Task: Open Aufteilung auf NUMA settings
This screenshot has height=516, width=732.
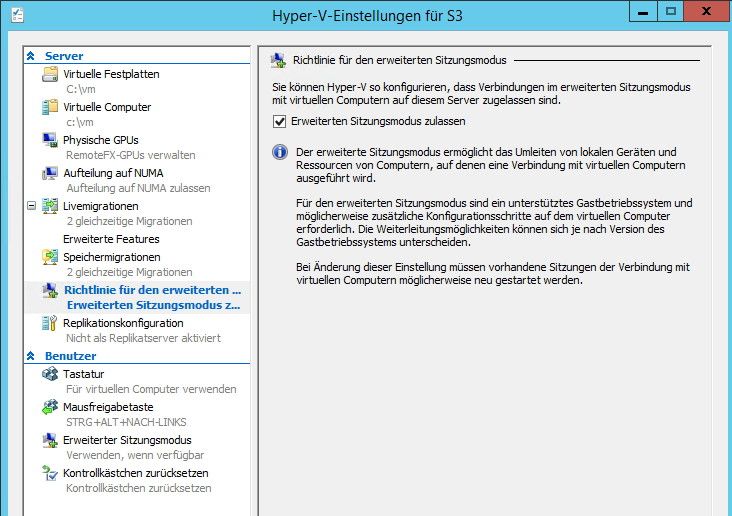Action: (x=113, y=173)
